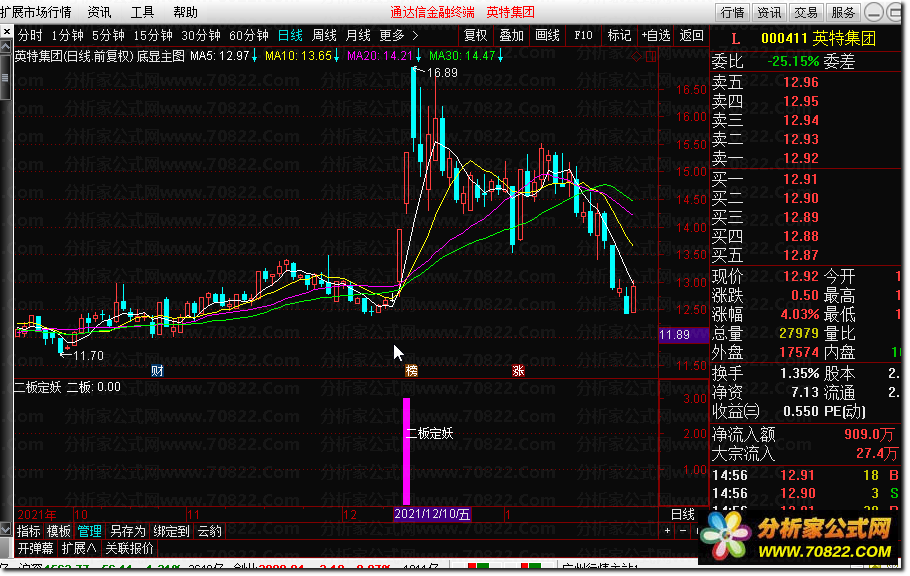The width and height of the screenshot is (910, 576).
Task: Switch to 60分钟 chart period
Action: (249, 35)
